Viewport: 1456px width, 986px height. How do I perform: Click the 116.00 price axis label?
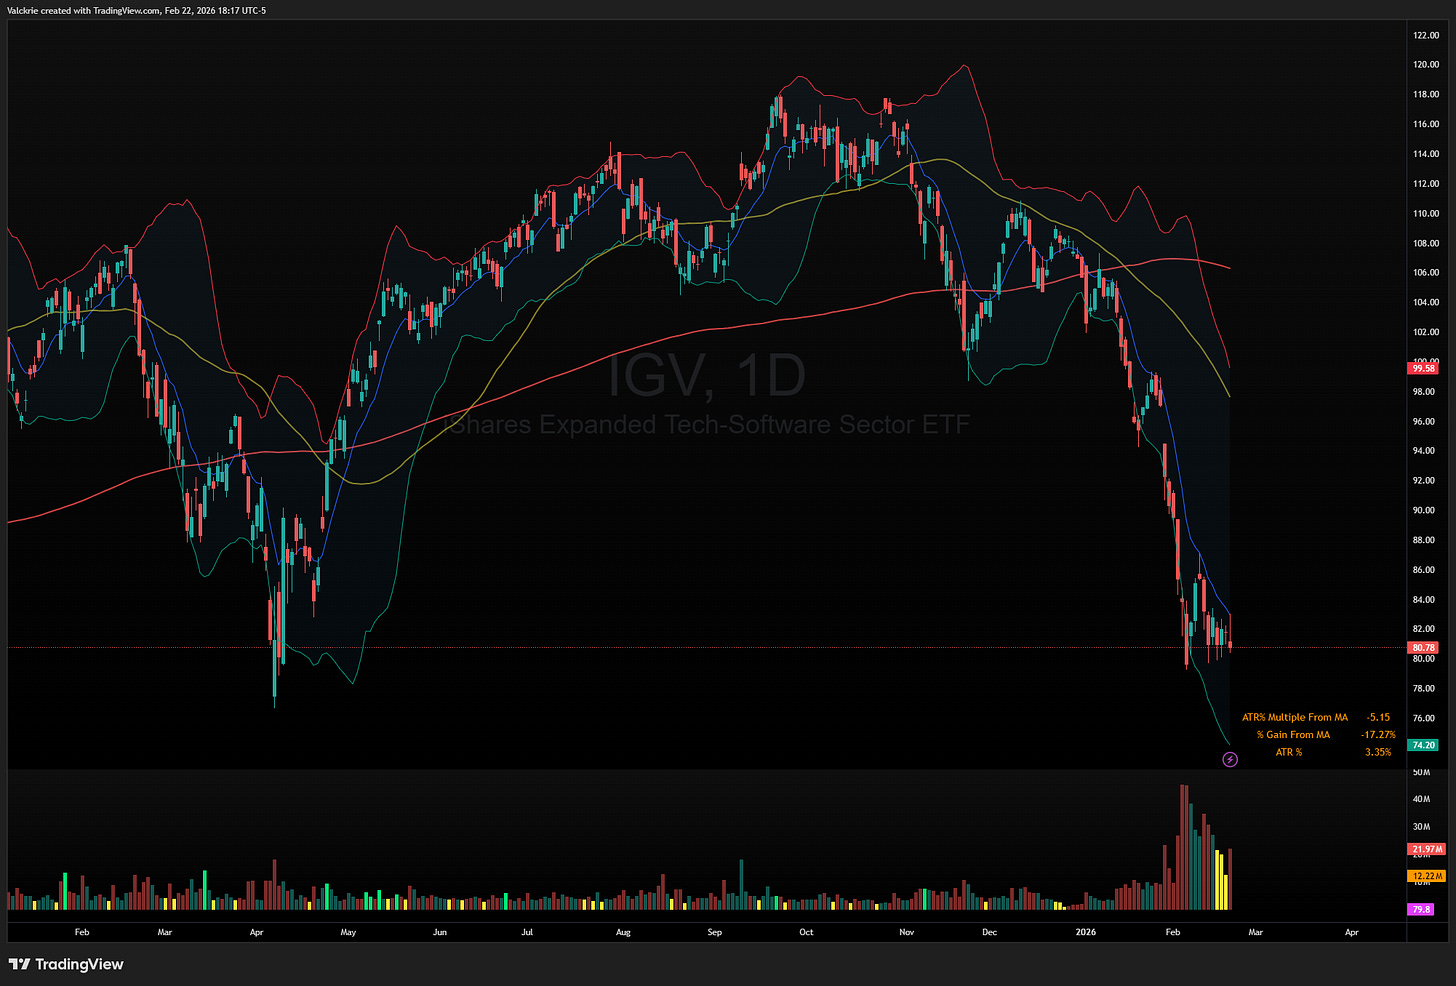point(1426,124)
